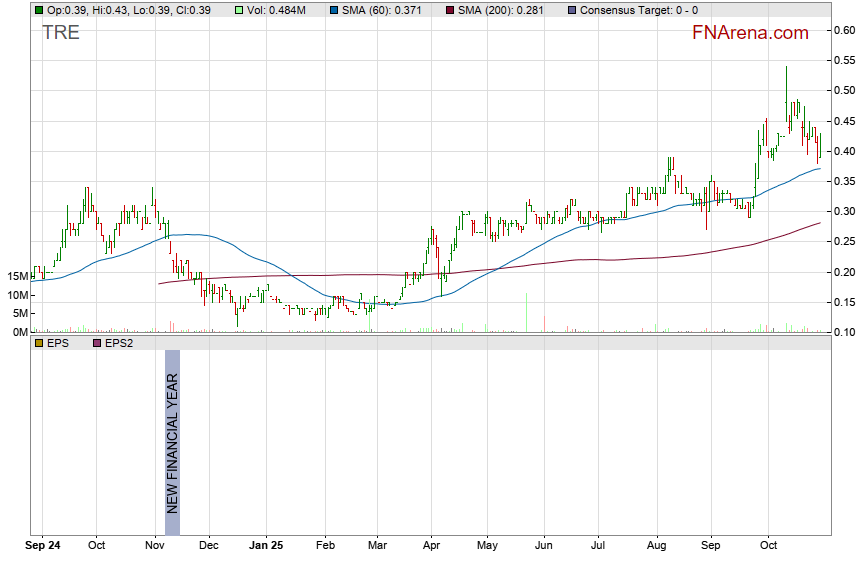The width and height of the screenshot is (859, 566).
Task: Click the tall volume spike before June
Action: pyautogui.click(x=526, y=312)
